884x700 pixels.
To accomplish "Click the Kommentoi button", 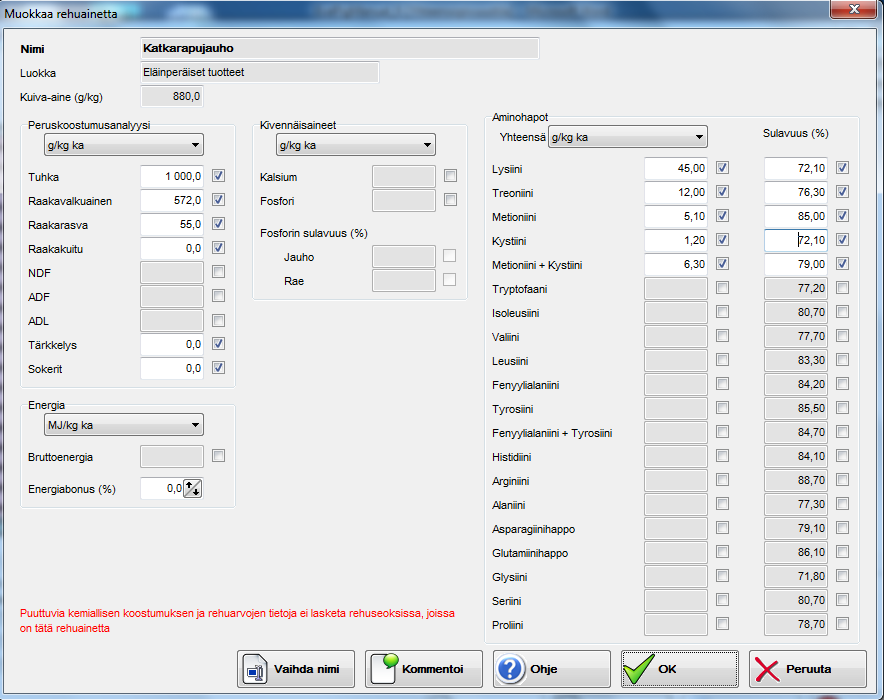I will tap(424, 669).
